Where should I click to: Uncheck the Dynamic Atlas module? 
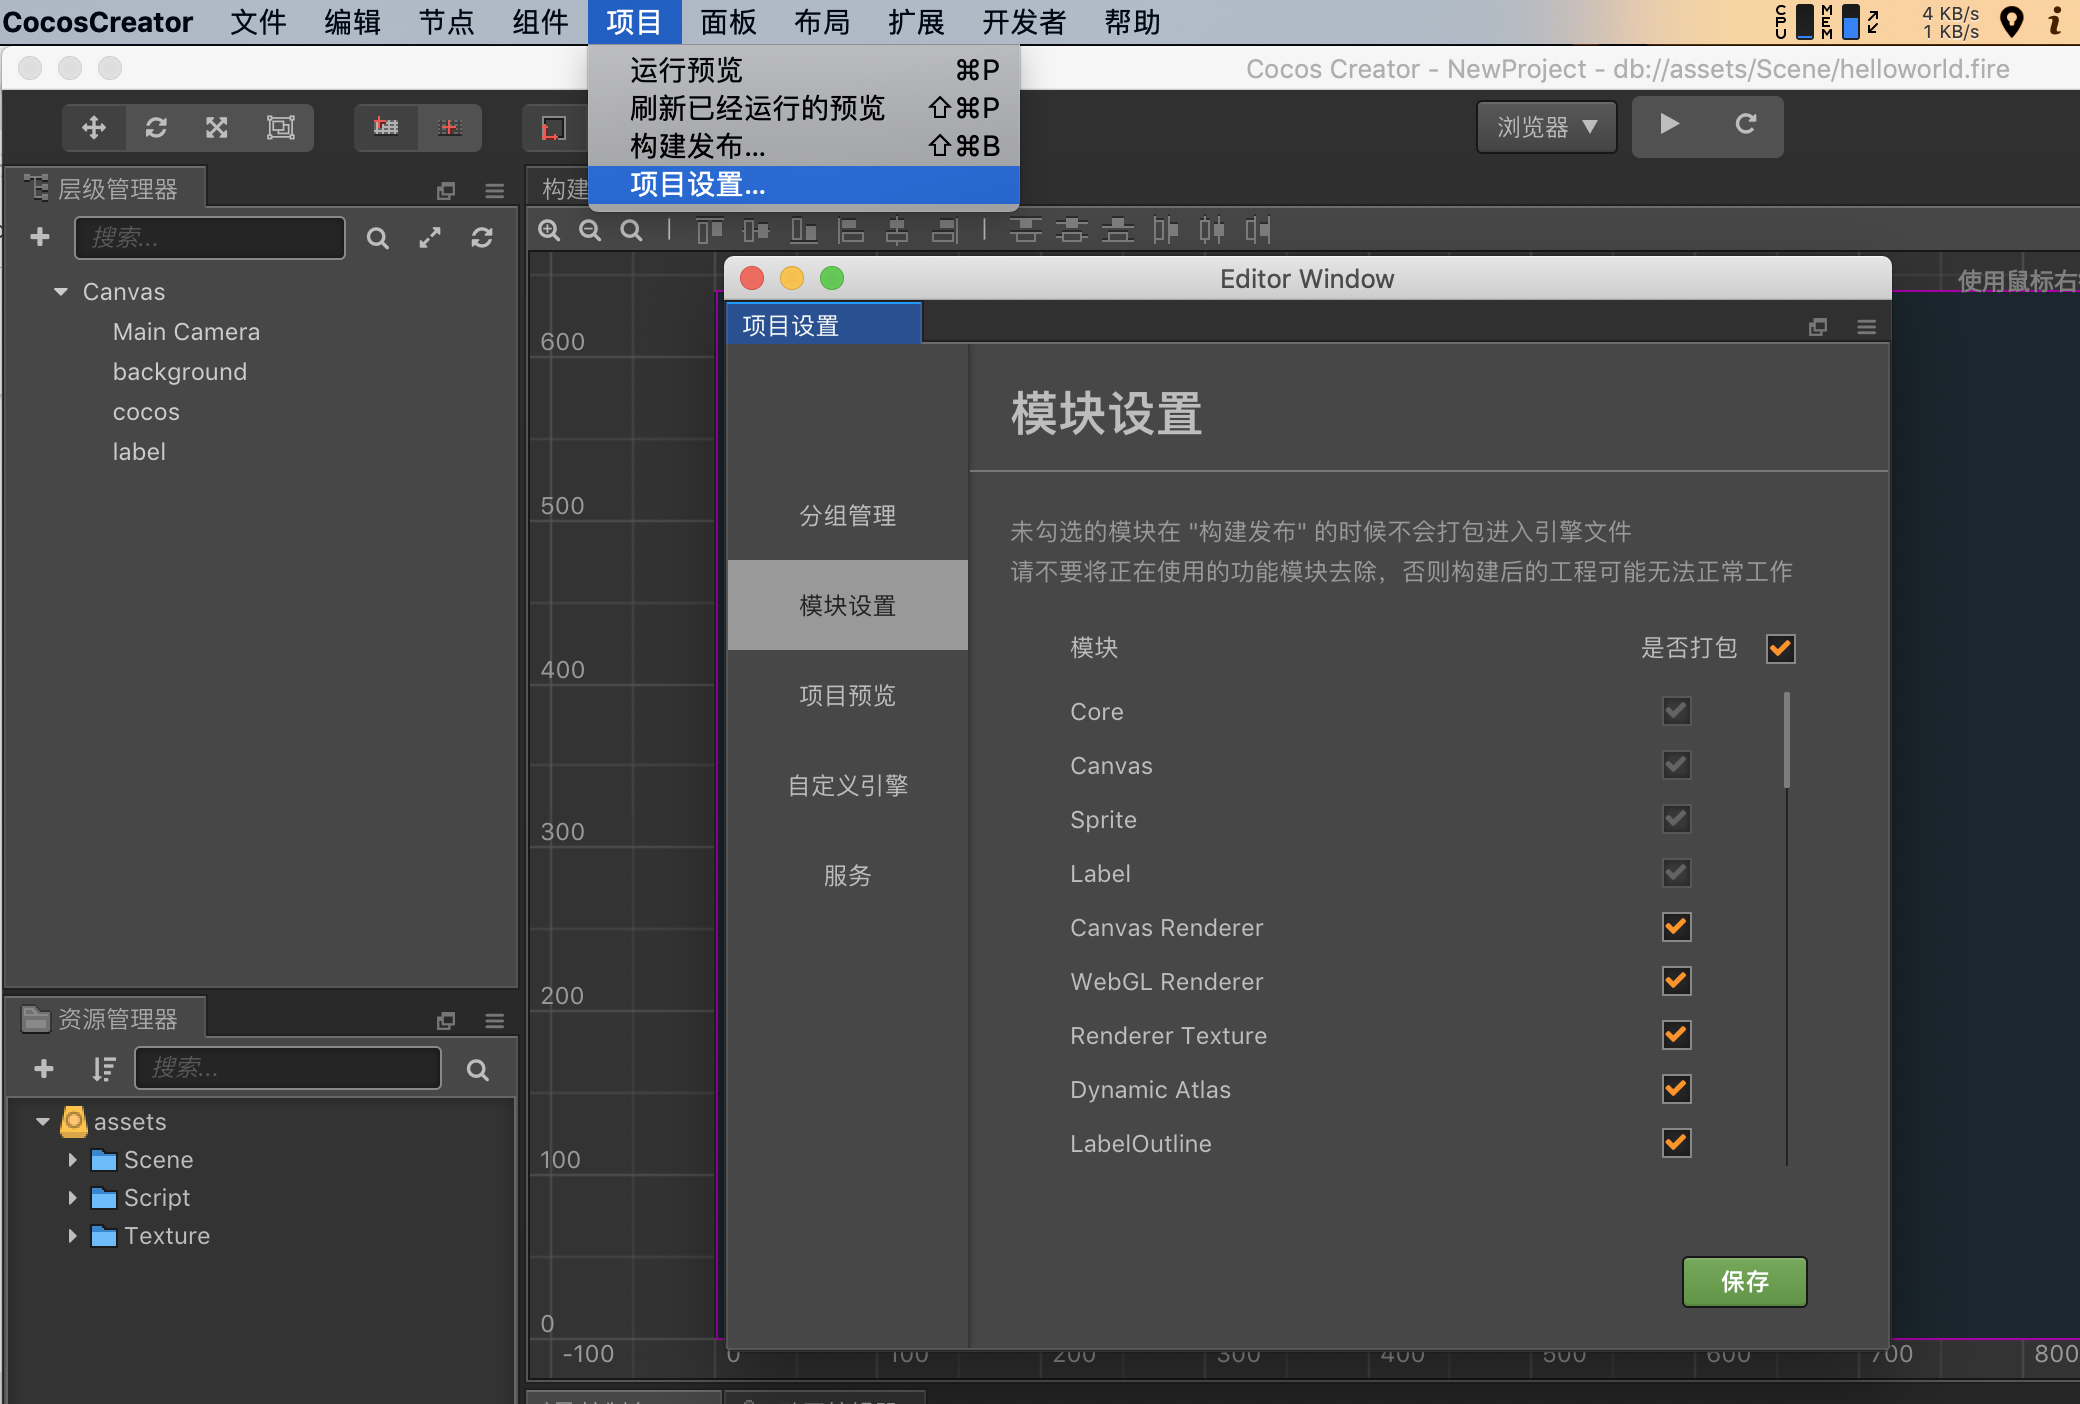[x=1676, y=1089]
